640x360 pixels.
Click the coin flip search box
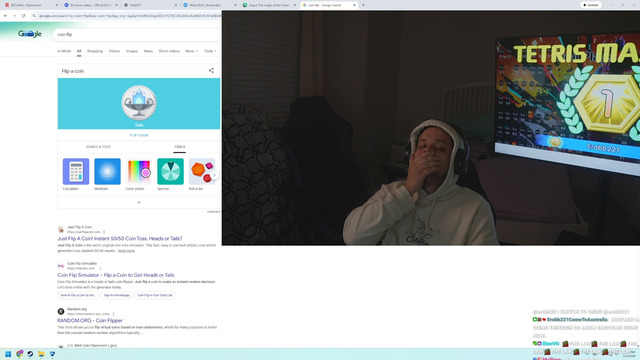(137, 34)
